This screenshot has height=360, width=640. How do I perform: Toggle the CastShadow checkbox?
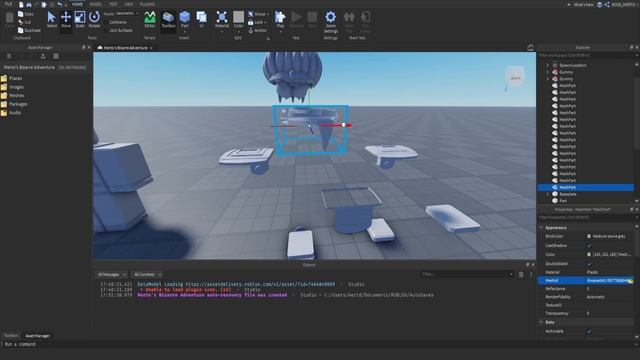(589, 245)
